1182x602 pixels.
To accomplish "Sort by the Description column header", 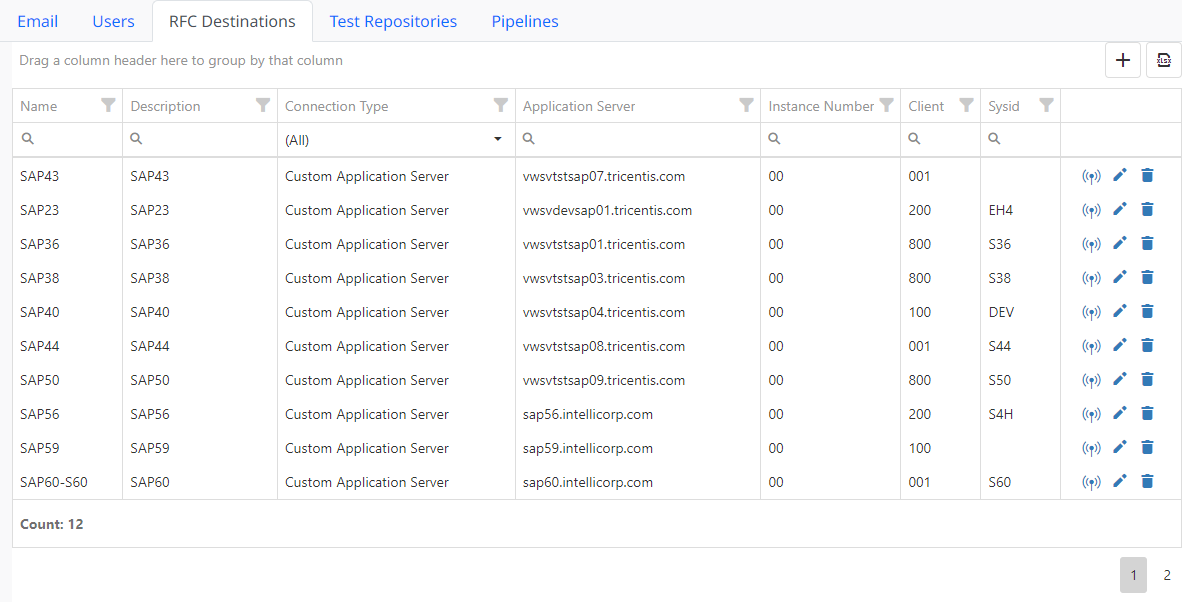I will pyautogui.click(x=166, y=106).
